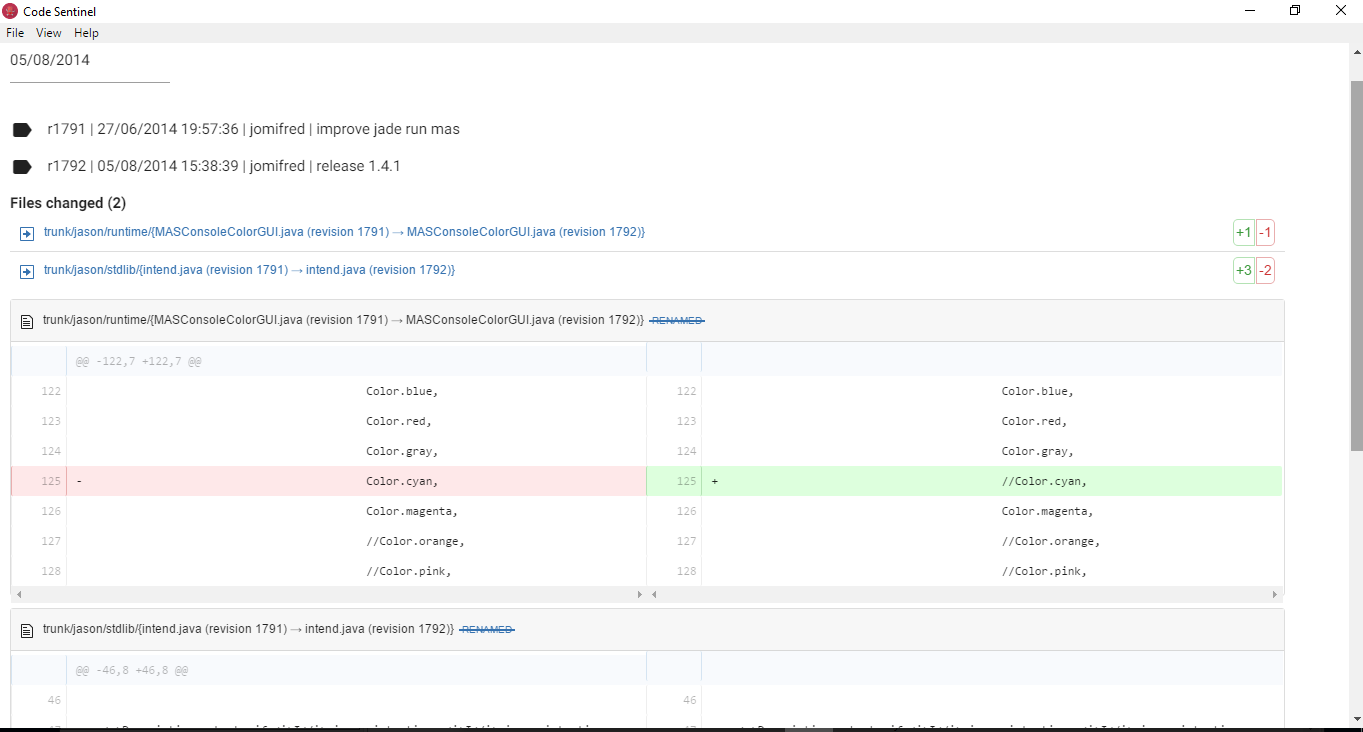Open MASConsoleColorGUI.java changed file link

(x=344, y=232)
